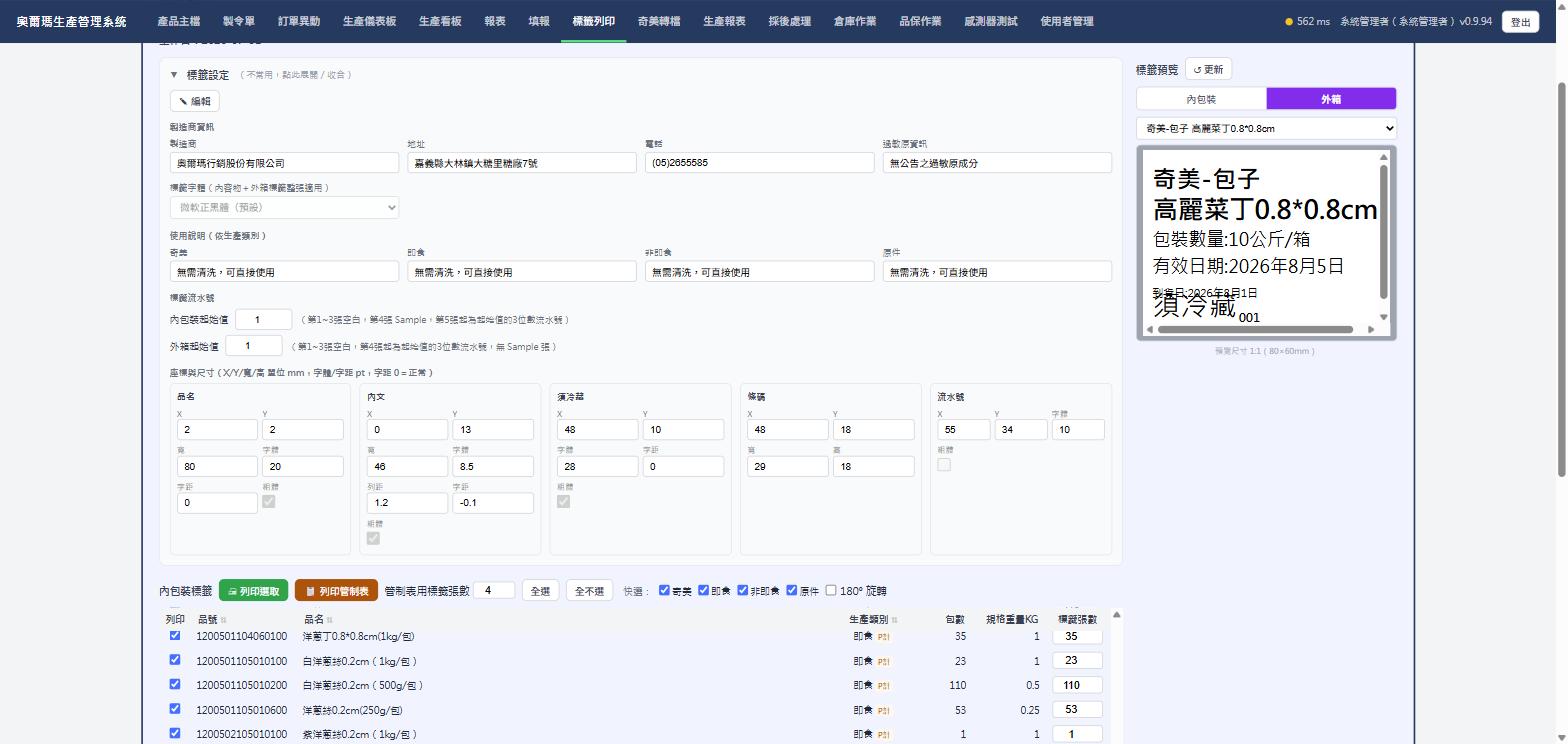Click label preview horizontal scrollbar thumb
The width and height of the screenshot is (1568, 744).
click(x=1255, y=329)
